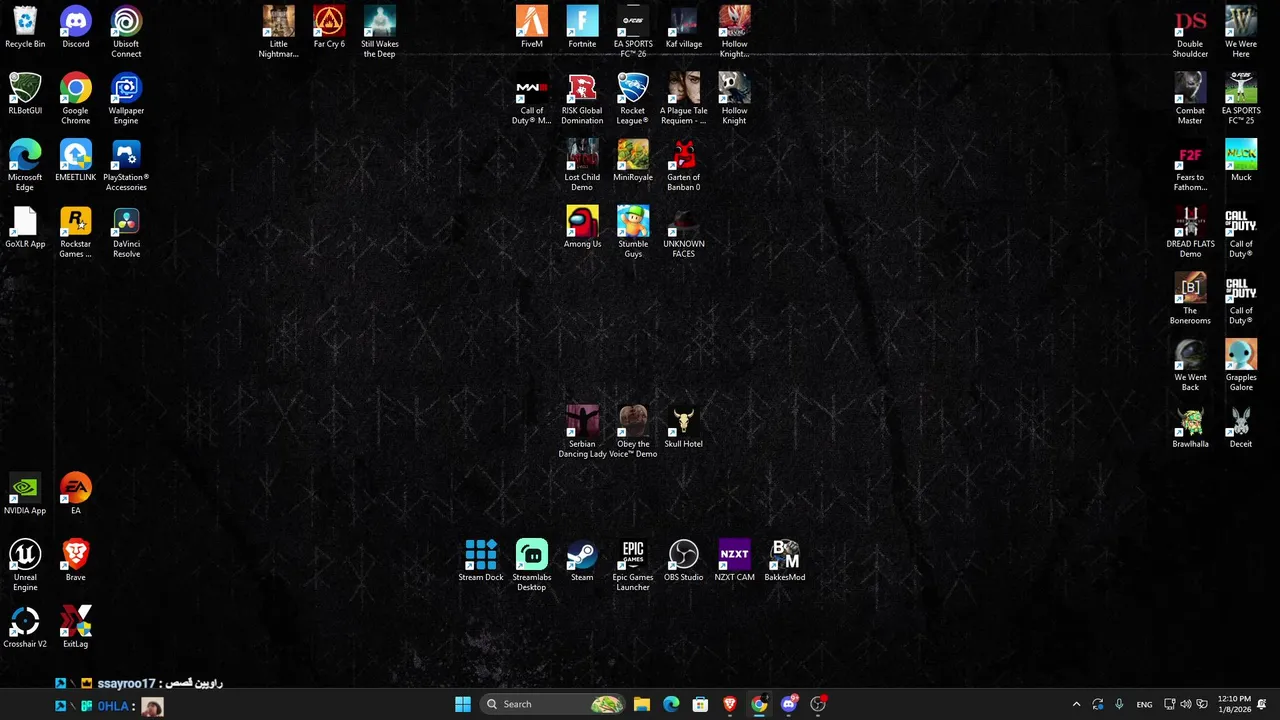
Task: Select the Brawlhalla shortcut
Action: [1190, 428]
